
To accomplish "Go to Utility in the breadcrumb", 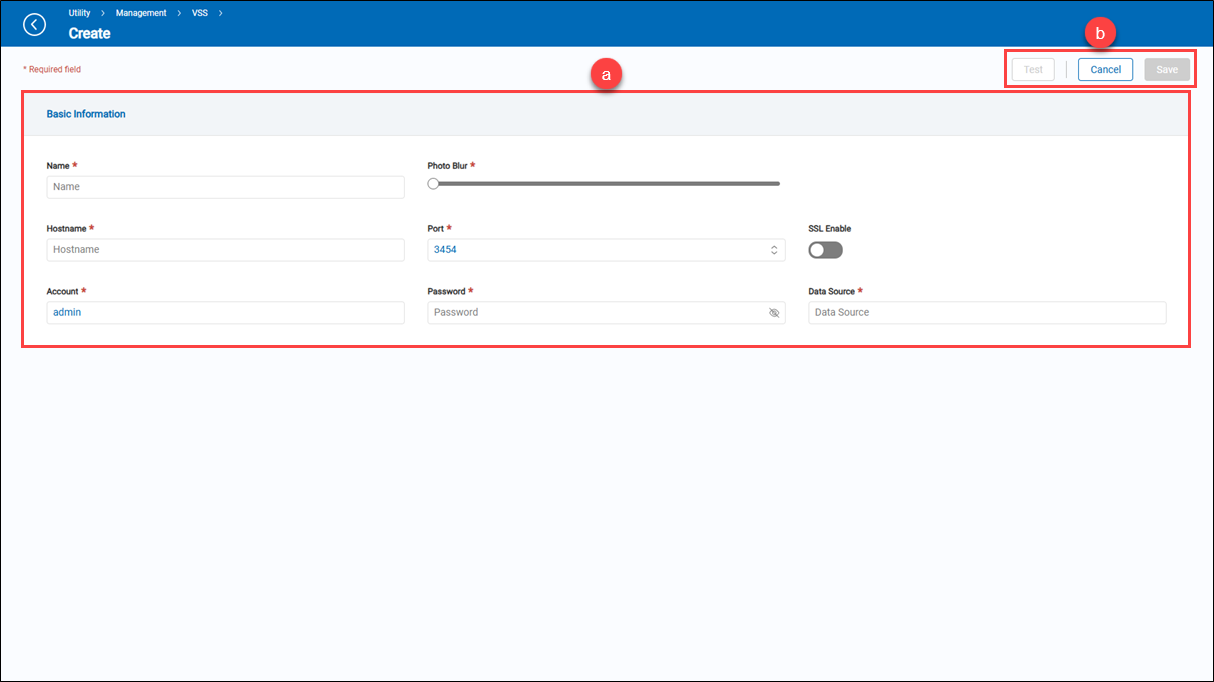I will coord(79,13).
